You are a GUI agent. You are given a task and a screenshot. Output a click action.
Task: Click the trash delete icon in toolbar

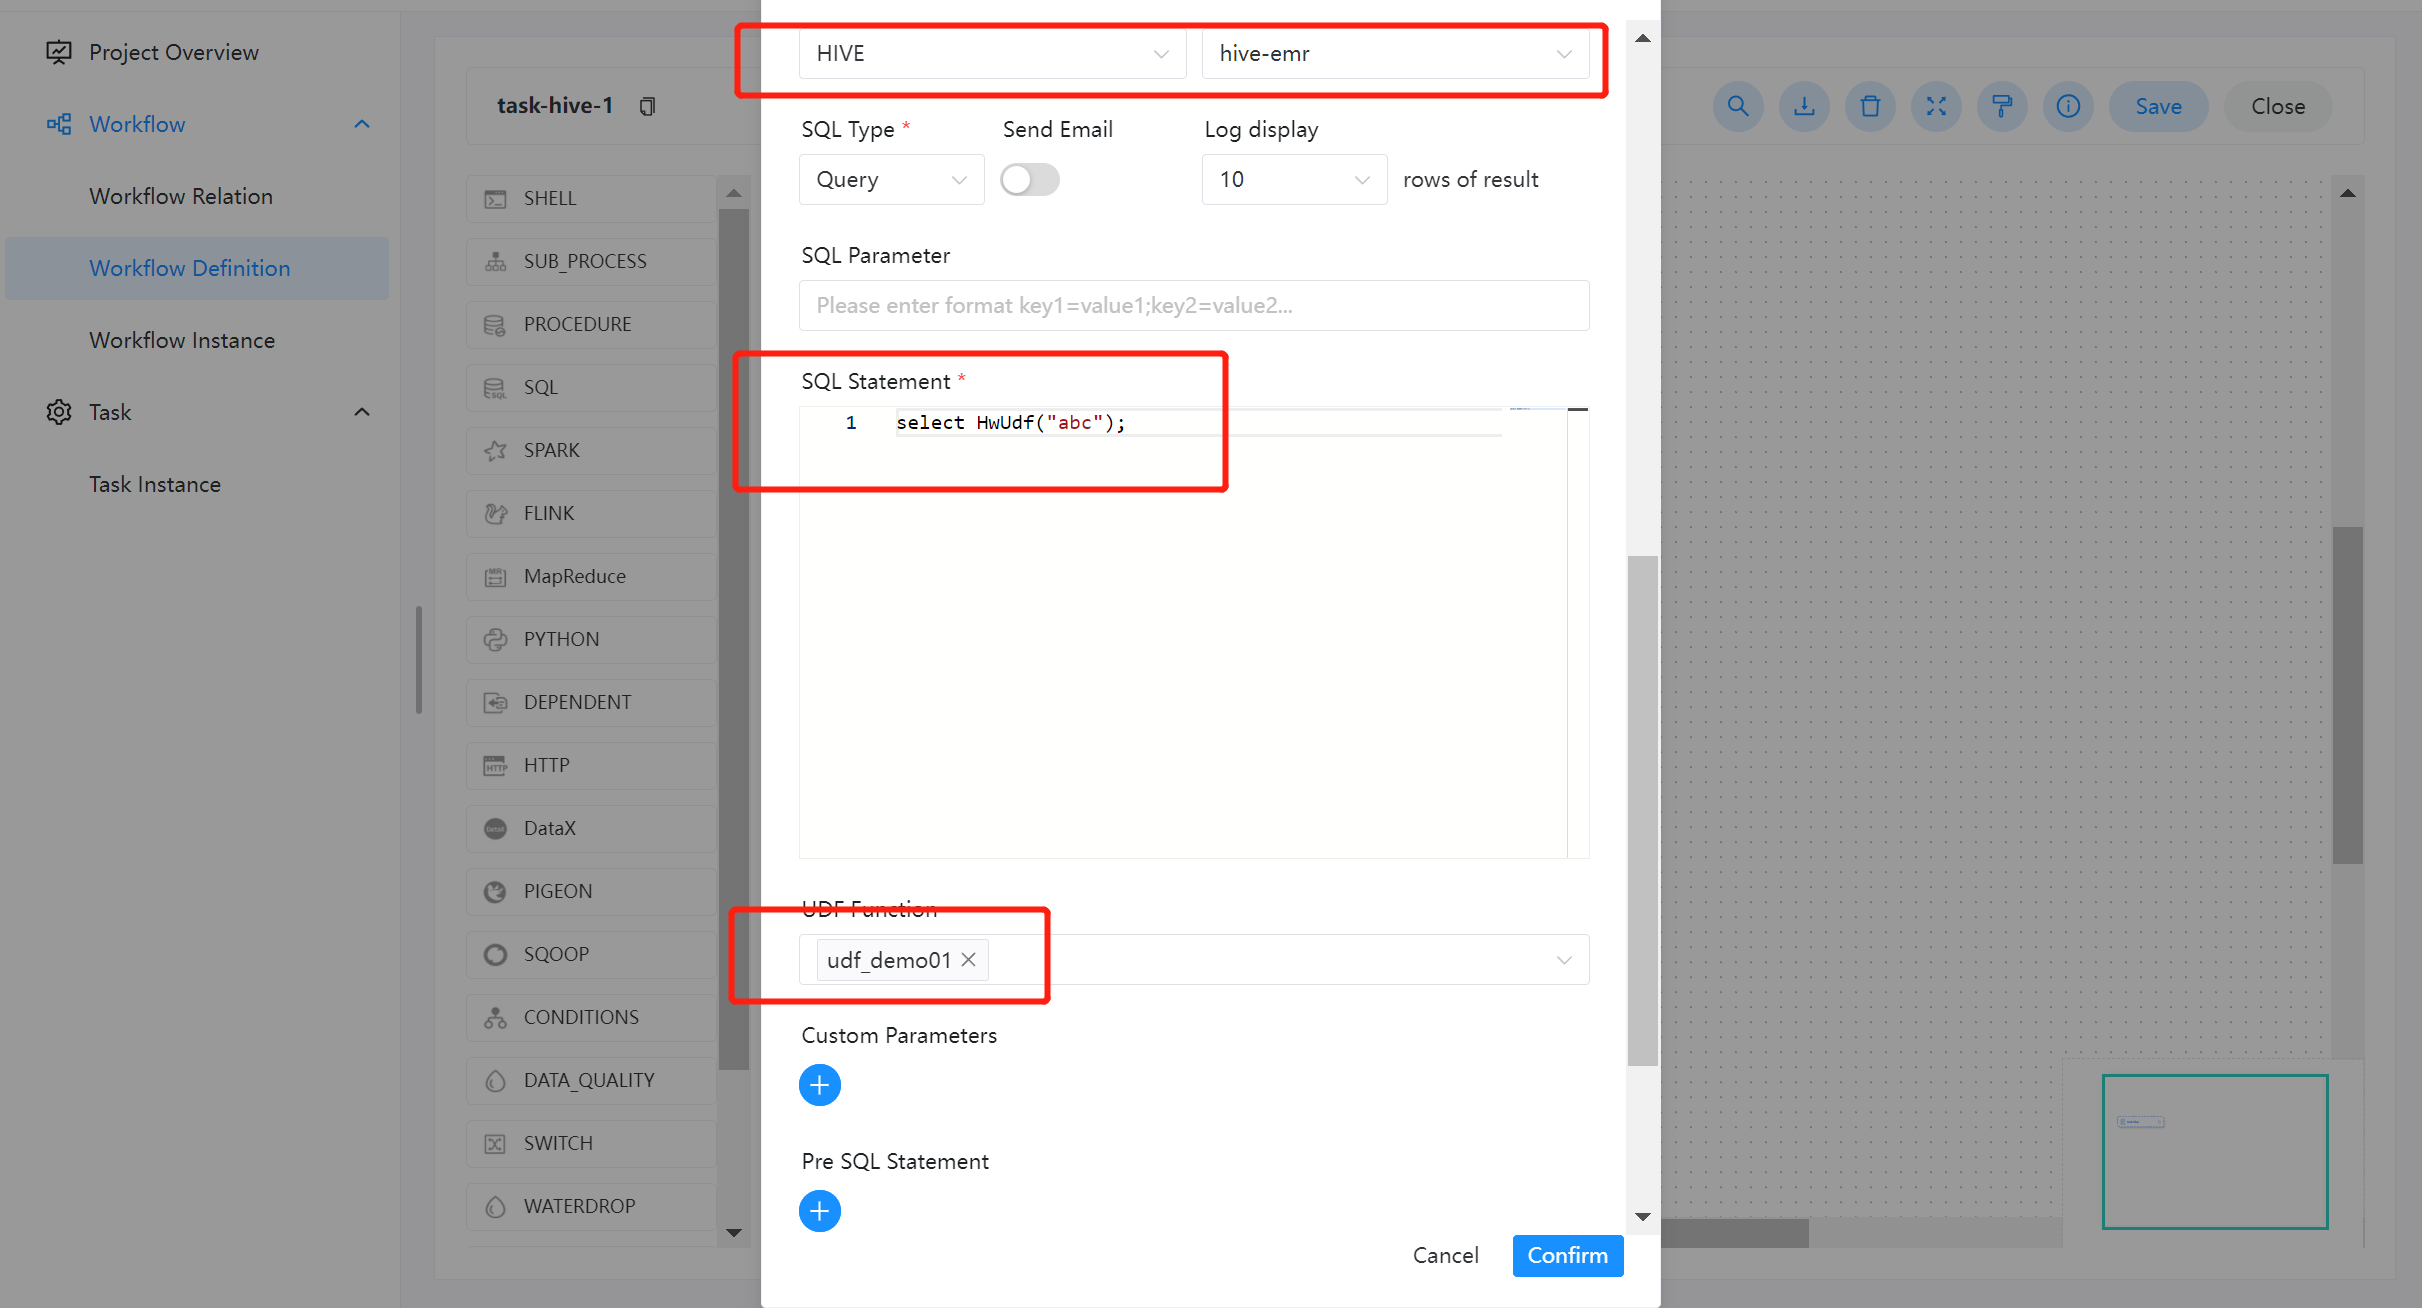click(x=1870, y=106)
